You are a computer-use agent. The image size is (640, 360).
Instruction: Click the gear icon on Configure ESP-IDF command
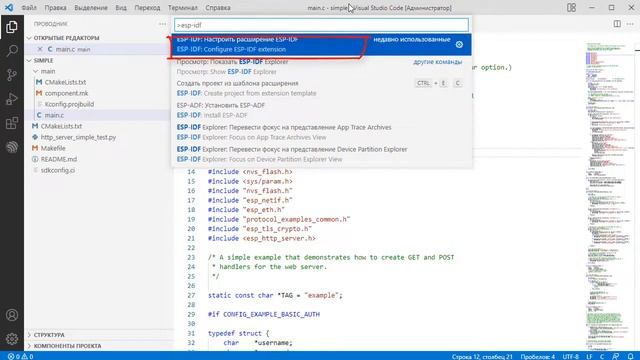click(x=459, y=44)
